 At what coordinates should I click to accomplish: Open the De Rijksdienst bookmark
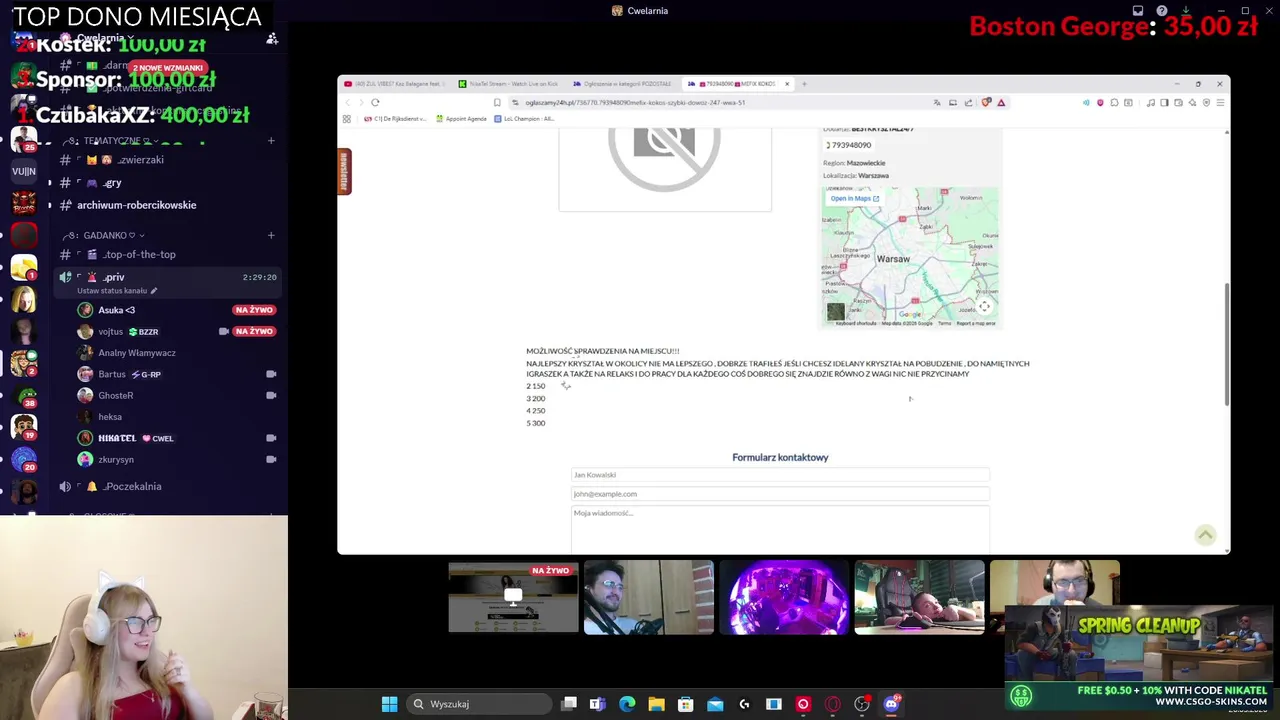click(395, 119)
